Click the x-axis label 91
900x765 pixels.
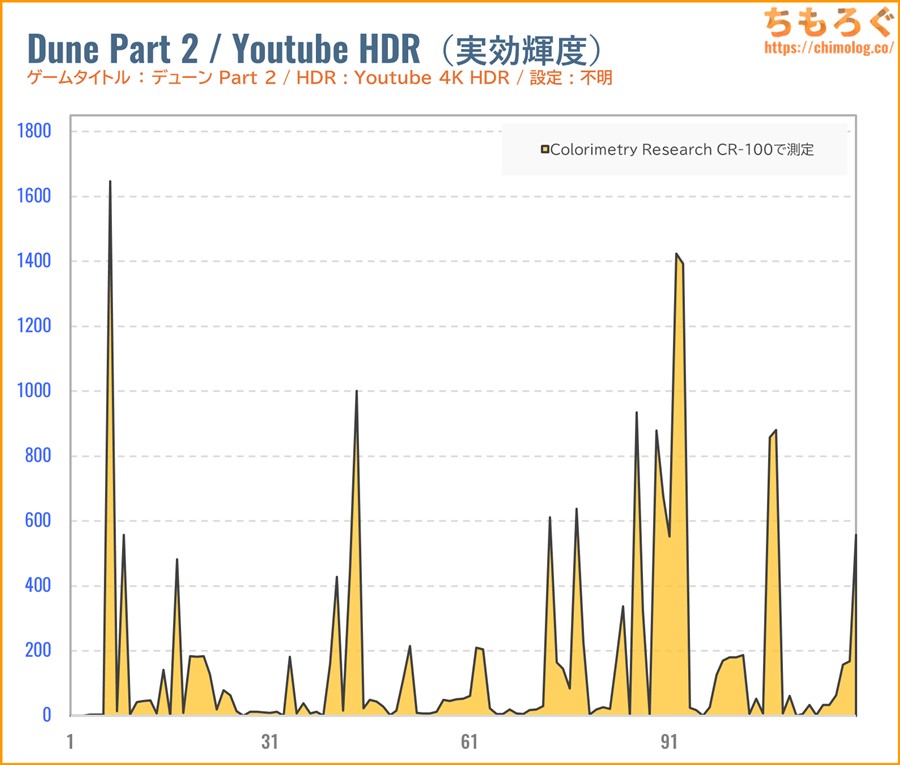tap(669, 741)
